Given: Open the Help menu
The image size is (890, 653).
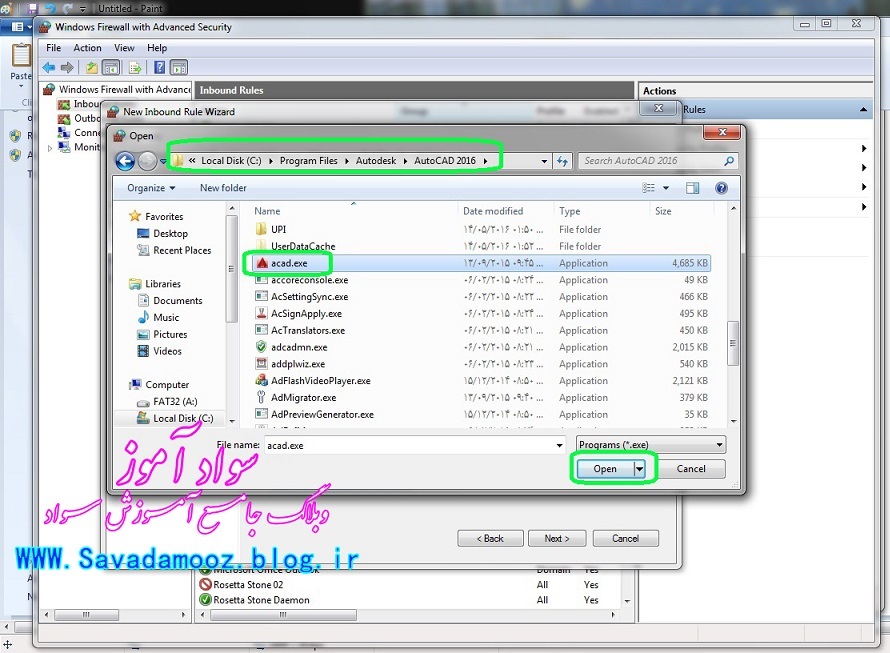Looking at the screenshot, I should tap(157, 48).
